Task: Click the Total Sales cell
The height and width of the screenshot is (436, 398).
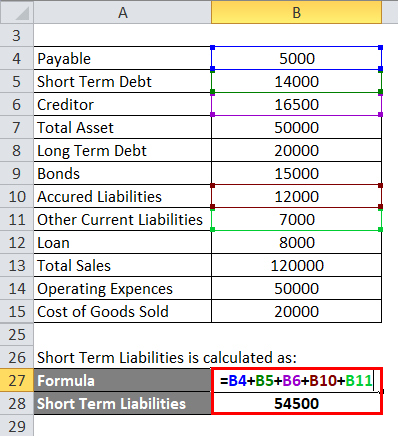Action: pyautogui.click(x=122, y=265)
